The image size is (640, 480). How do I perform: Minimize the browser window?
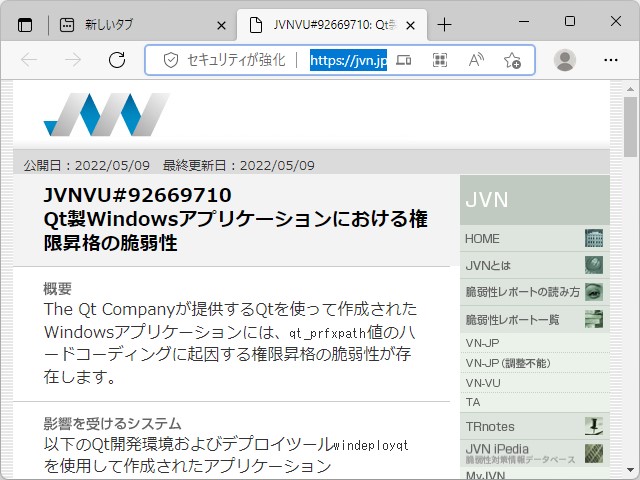[x=524, y=21]
